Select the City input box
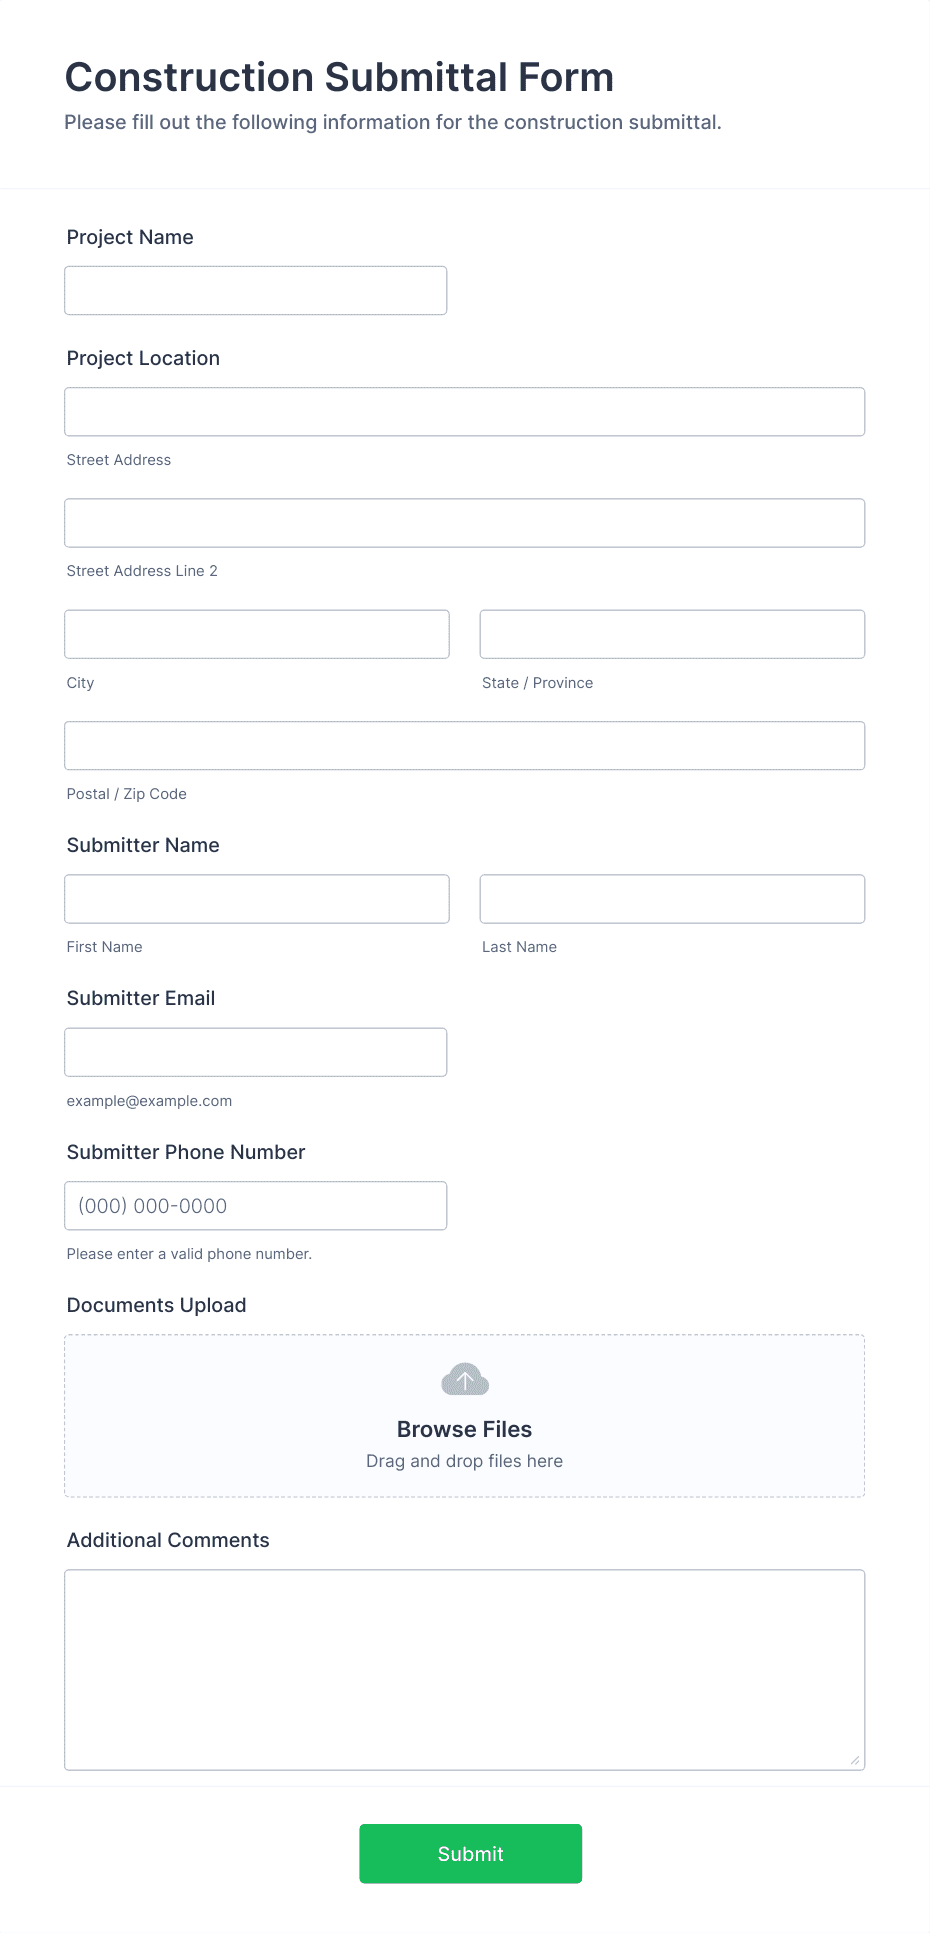930x1933 pixels. click(x=257, y=634)
